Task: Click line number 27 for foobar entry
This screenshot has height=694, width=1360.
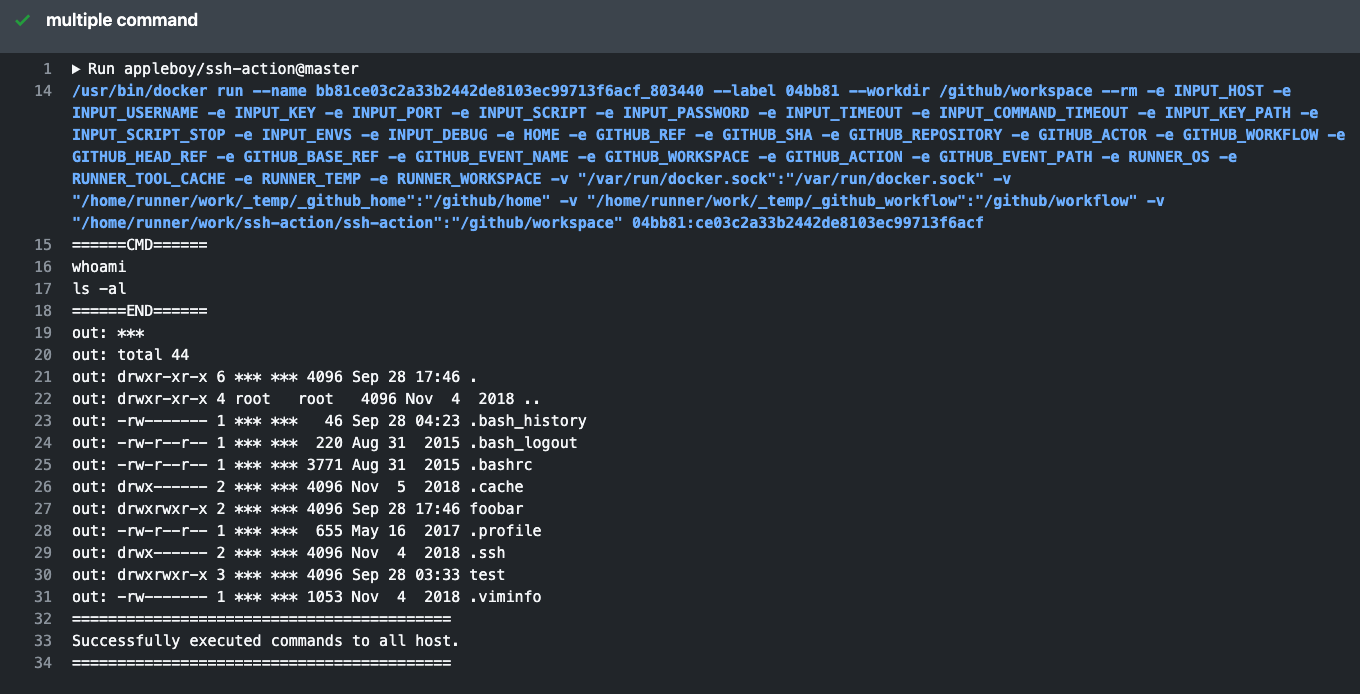Action: (x=43, y=509)
